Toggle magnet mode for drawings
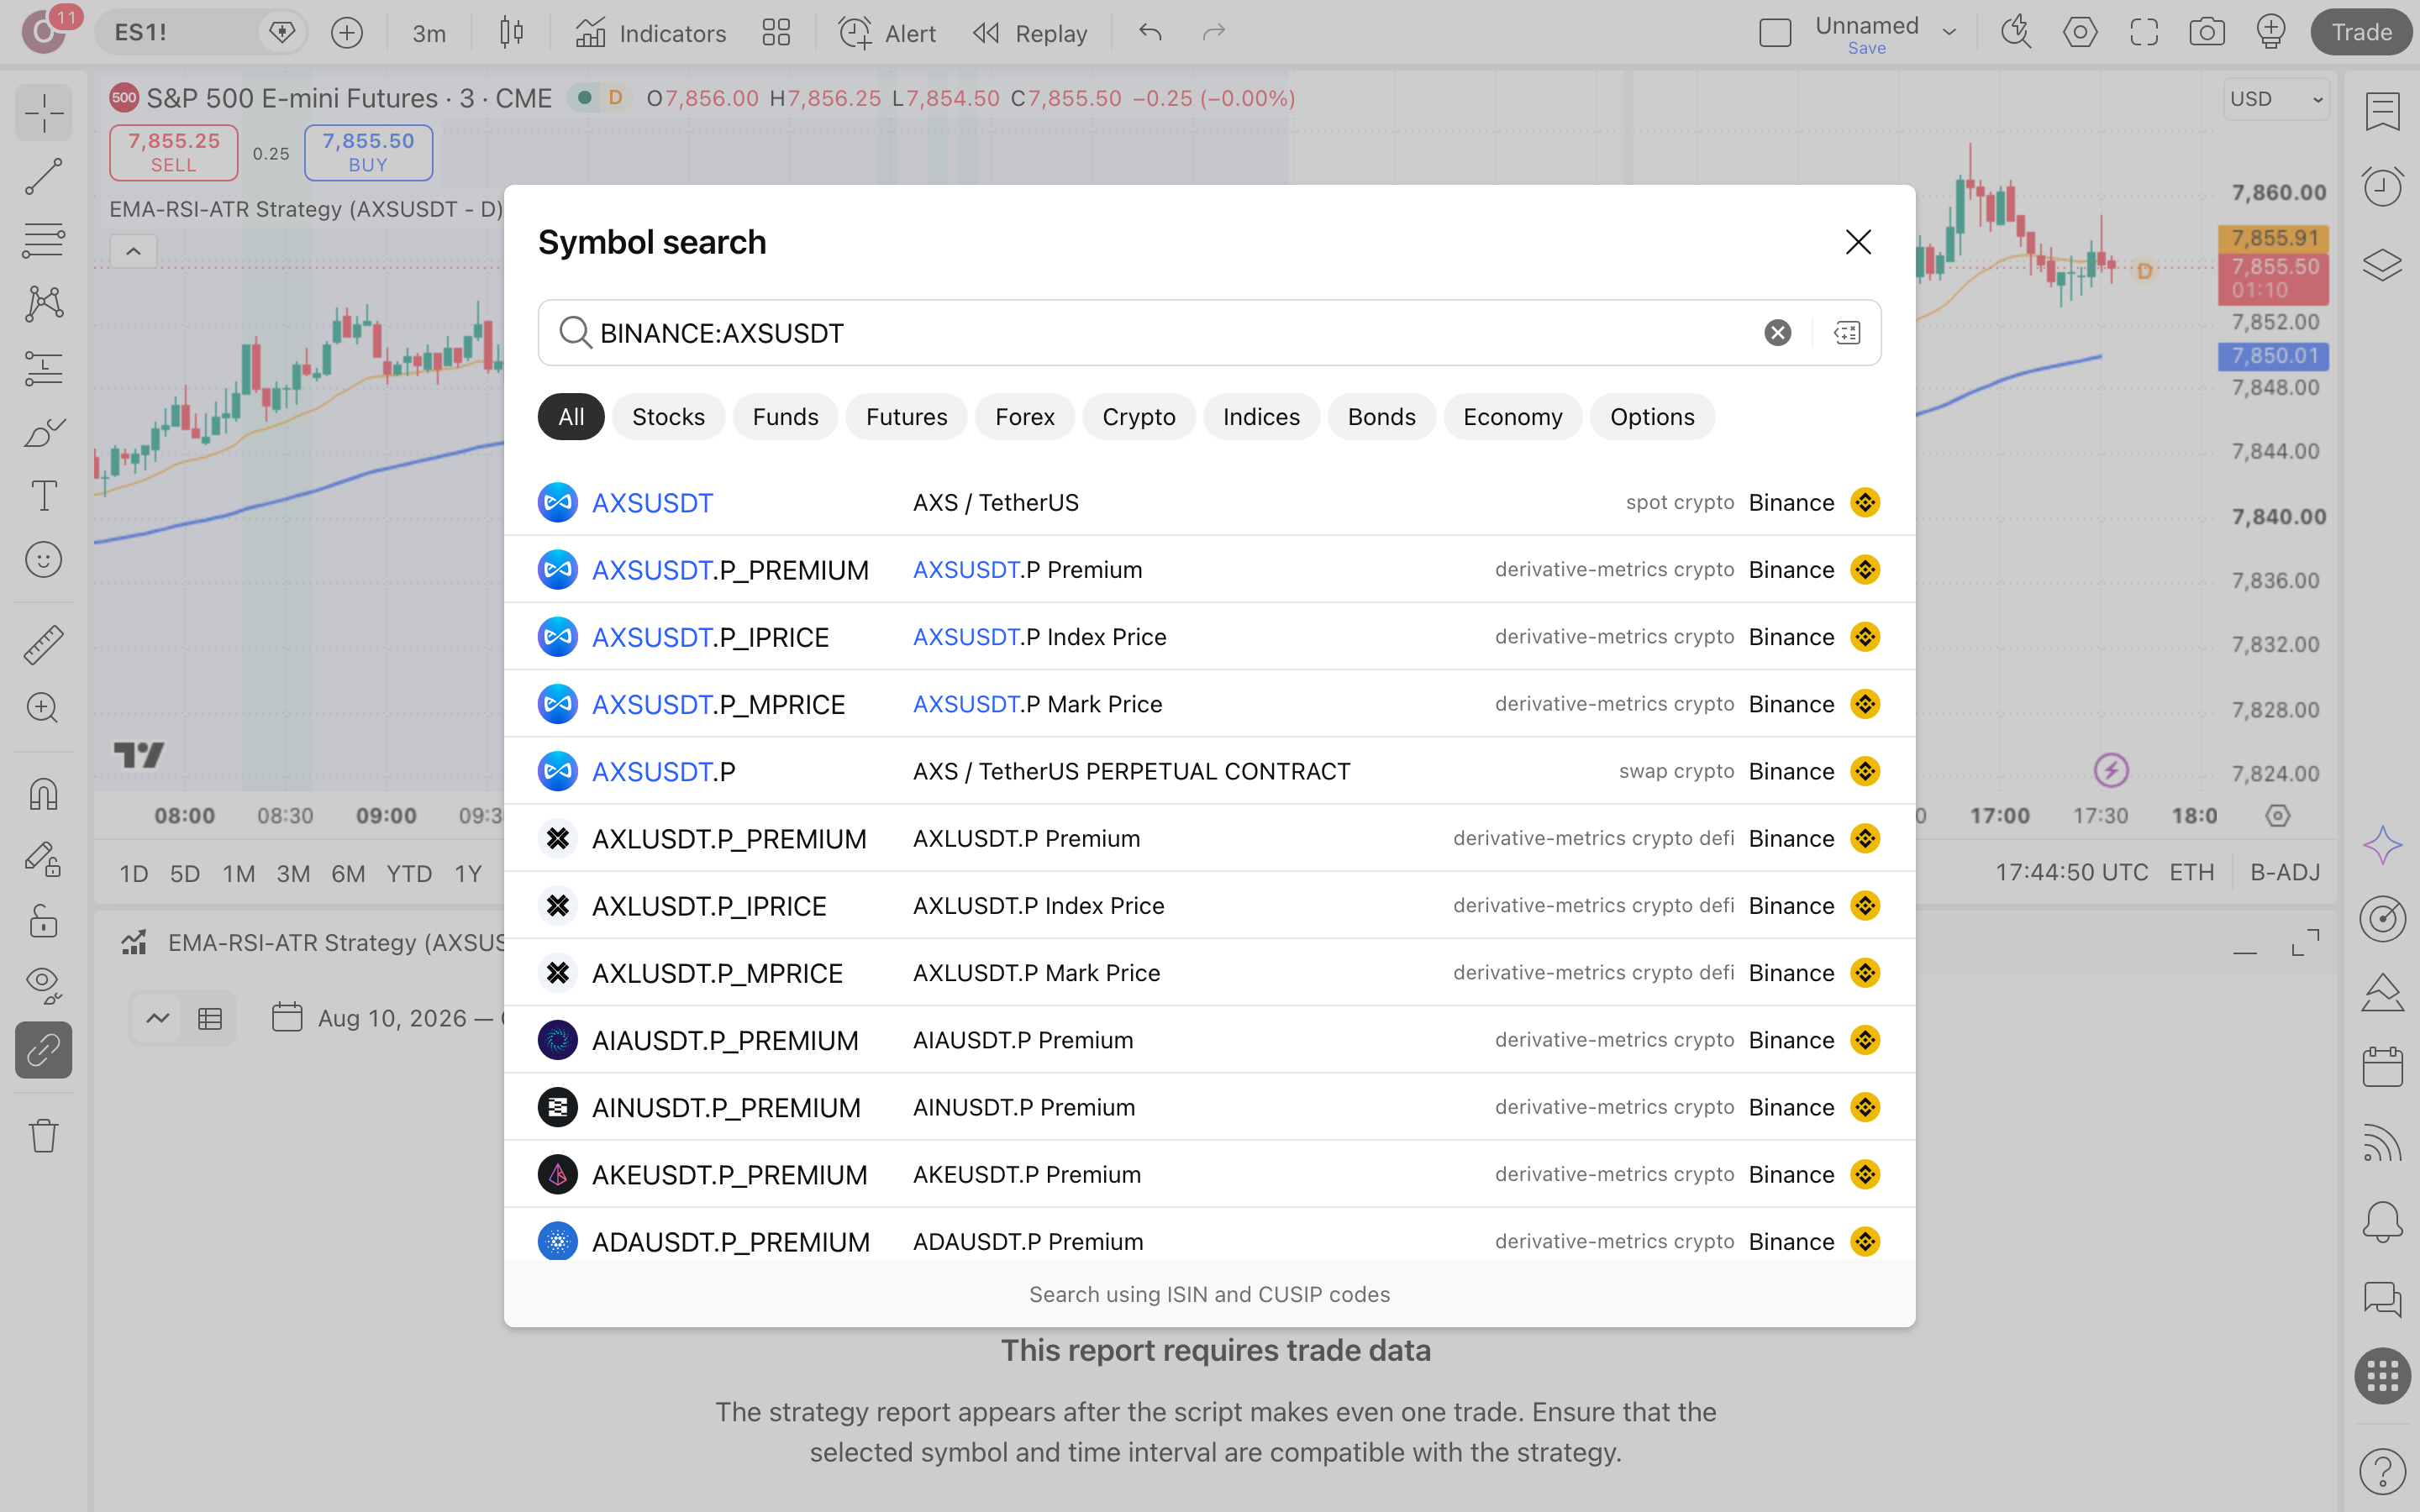The width and height of the screenshot is (2420, 1512). tap(43, 794)
